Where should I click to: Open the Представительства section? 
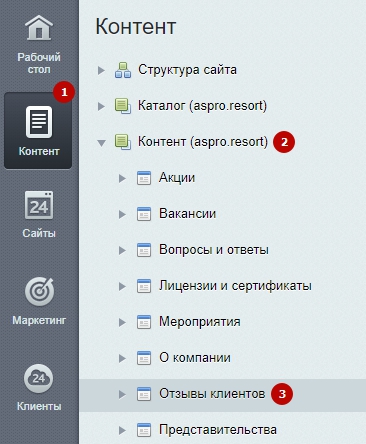pos(218,430)
